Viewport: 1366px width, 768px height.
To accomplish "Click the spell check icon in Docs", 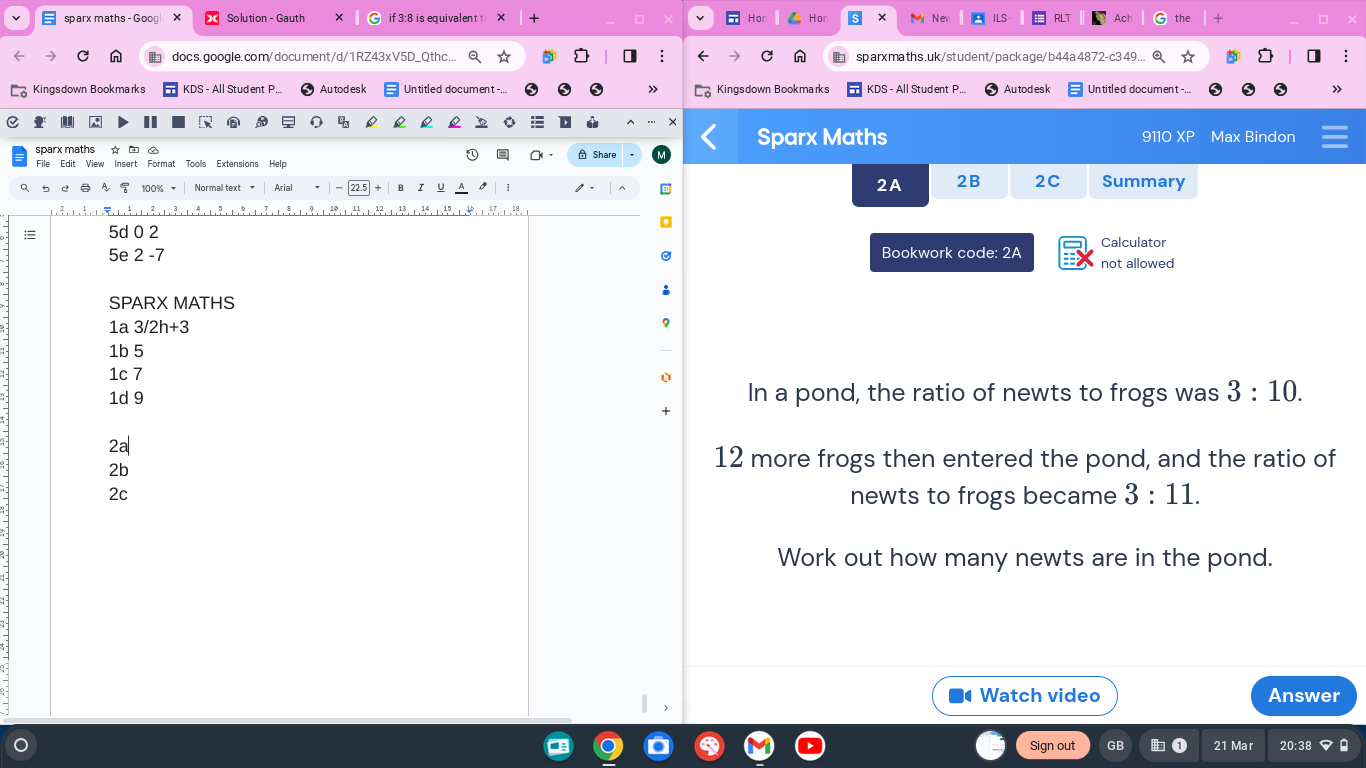I will pos(105,188).
